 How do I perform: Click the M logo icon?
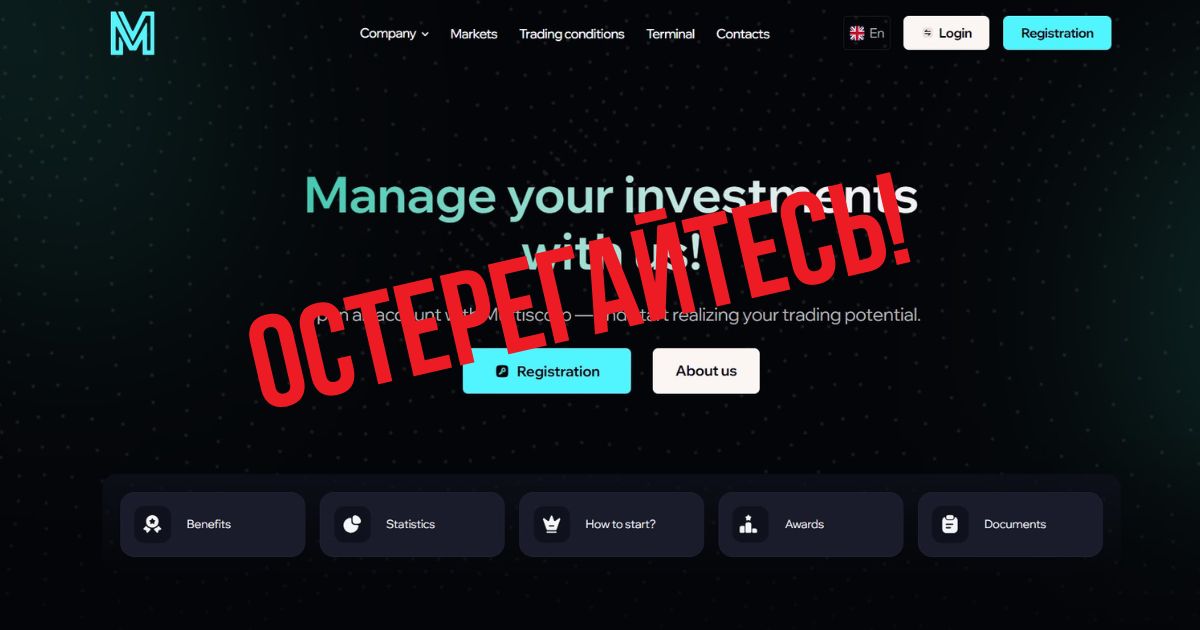132,33
